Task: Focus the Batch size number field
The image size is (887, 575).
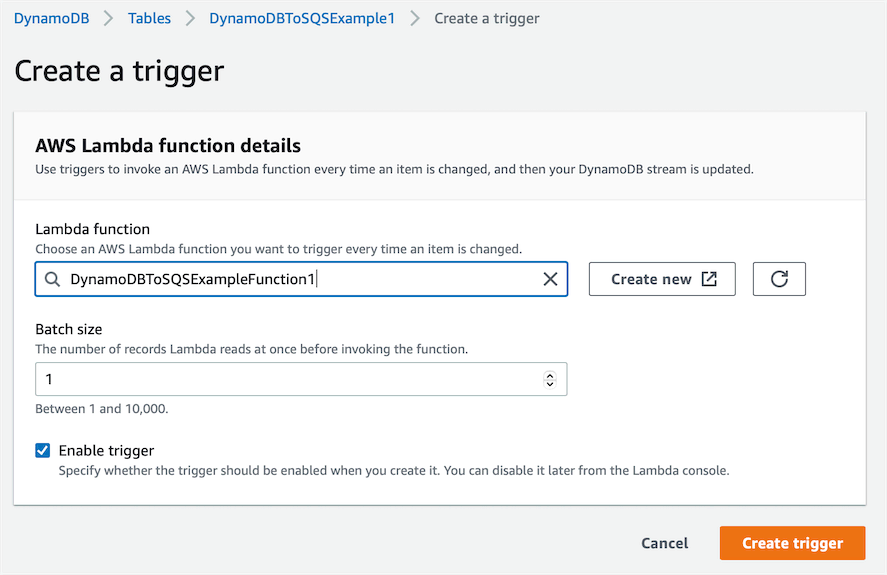Action: click(290, 380)
